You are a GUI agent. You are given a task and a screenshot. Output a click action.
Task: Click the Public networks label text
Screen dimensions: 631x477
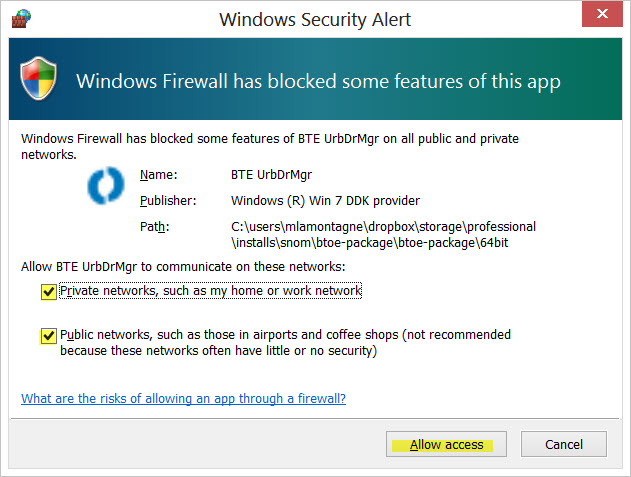[x=285, y=343]
